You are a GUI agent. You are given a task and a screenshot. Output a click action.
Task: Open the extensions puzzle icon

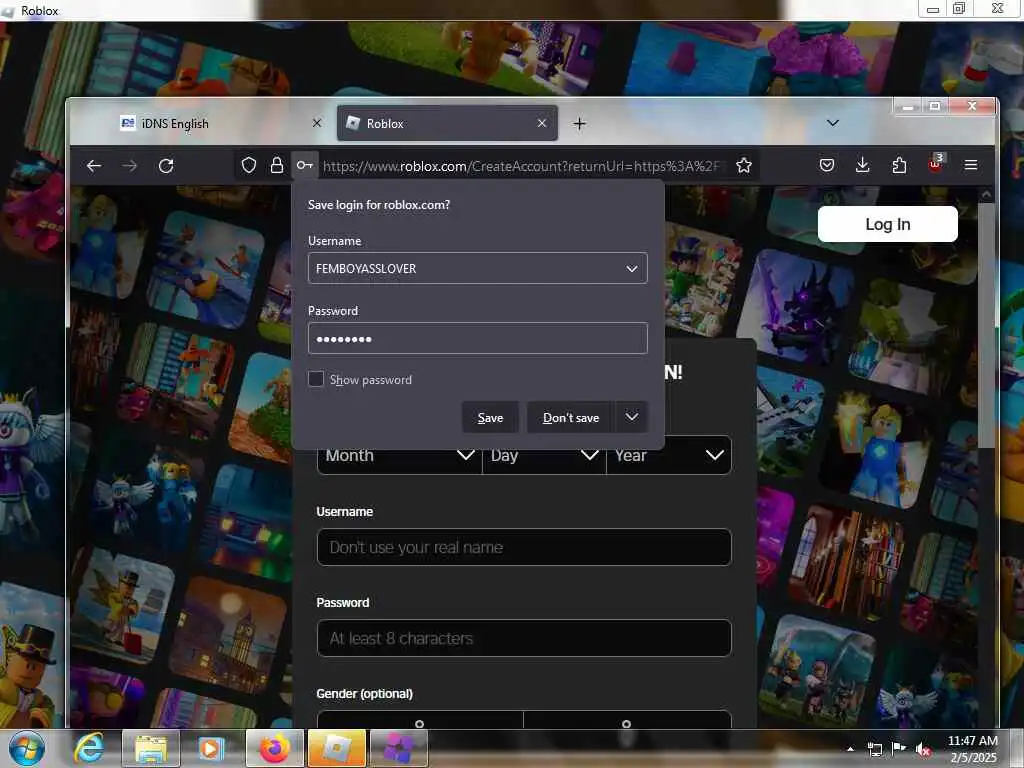[899, 166]
